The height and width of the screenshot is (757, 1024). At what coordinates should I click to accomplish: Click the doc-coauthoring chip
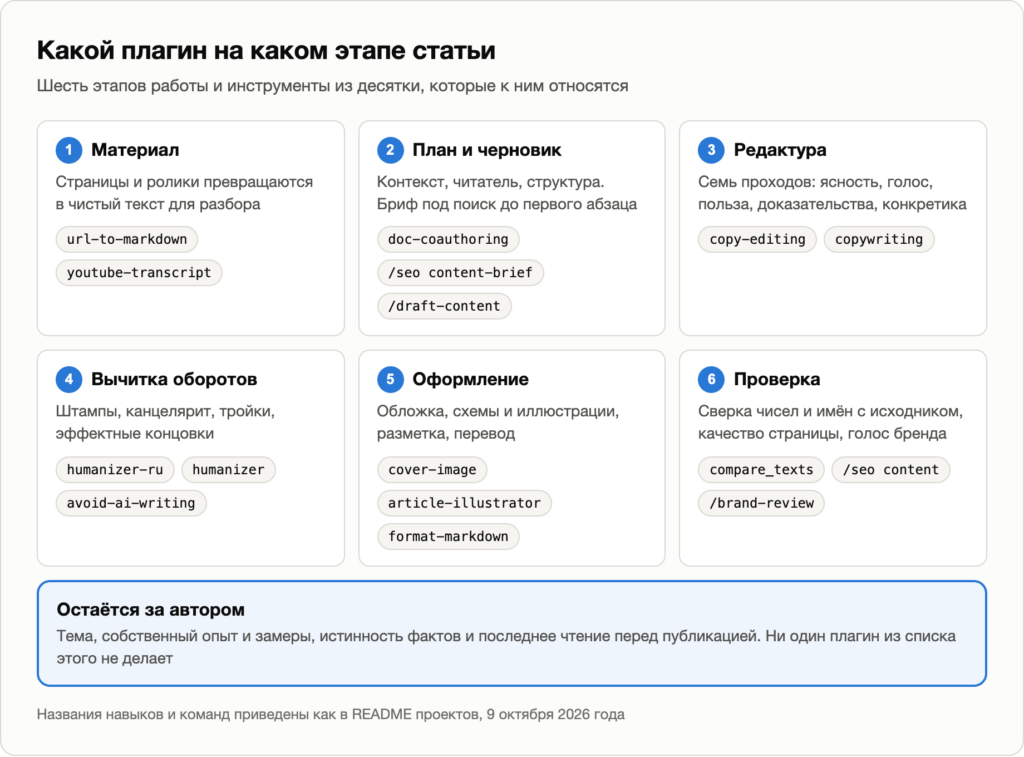coord(448,239)
